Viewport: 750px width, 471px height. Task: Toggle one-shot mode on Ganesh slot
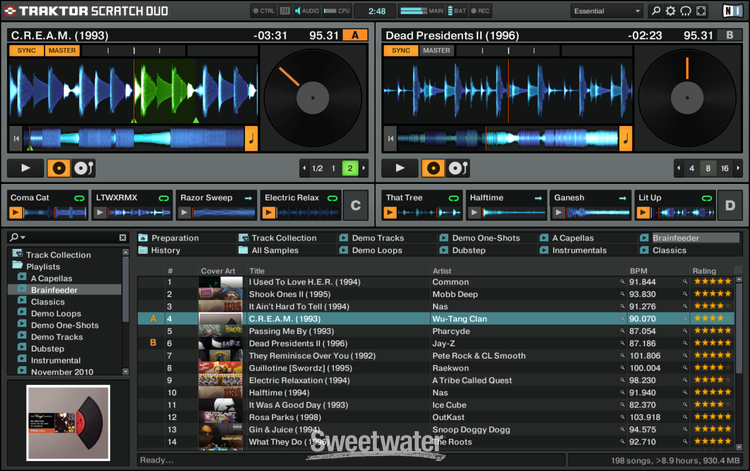[x=622, y=198]
